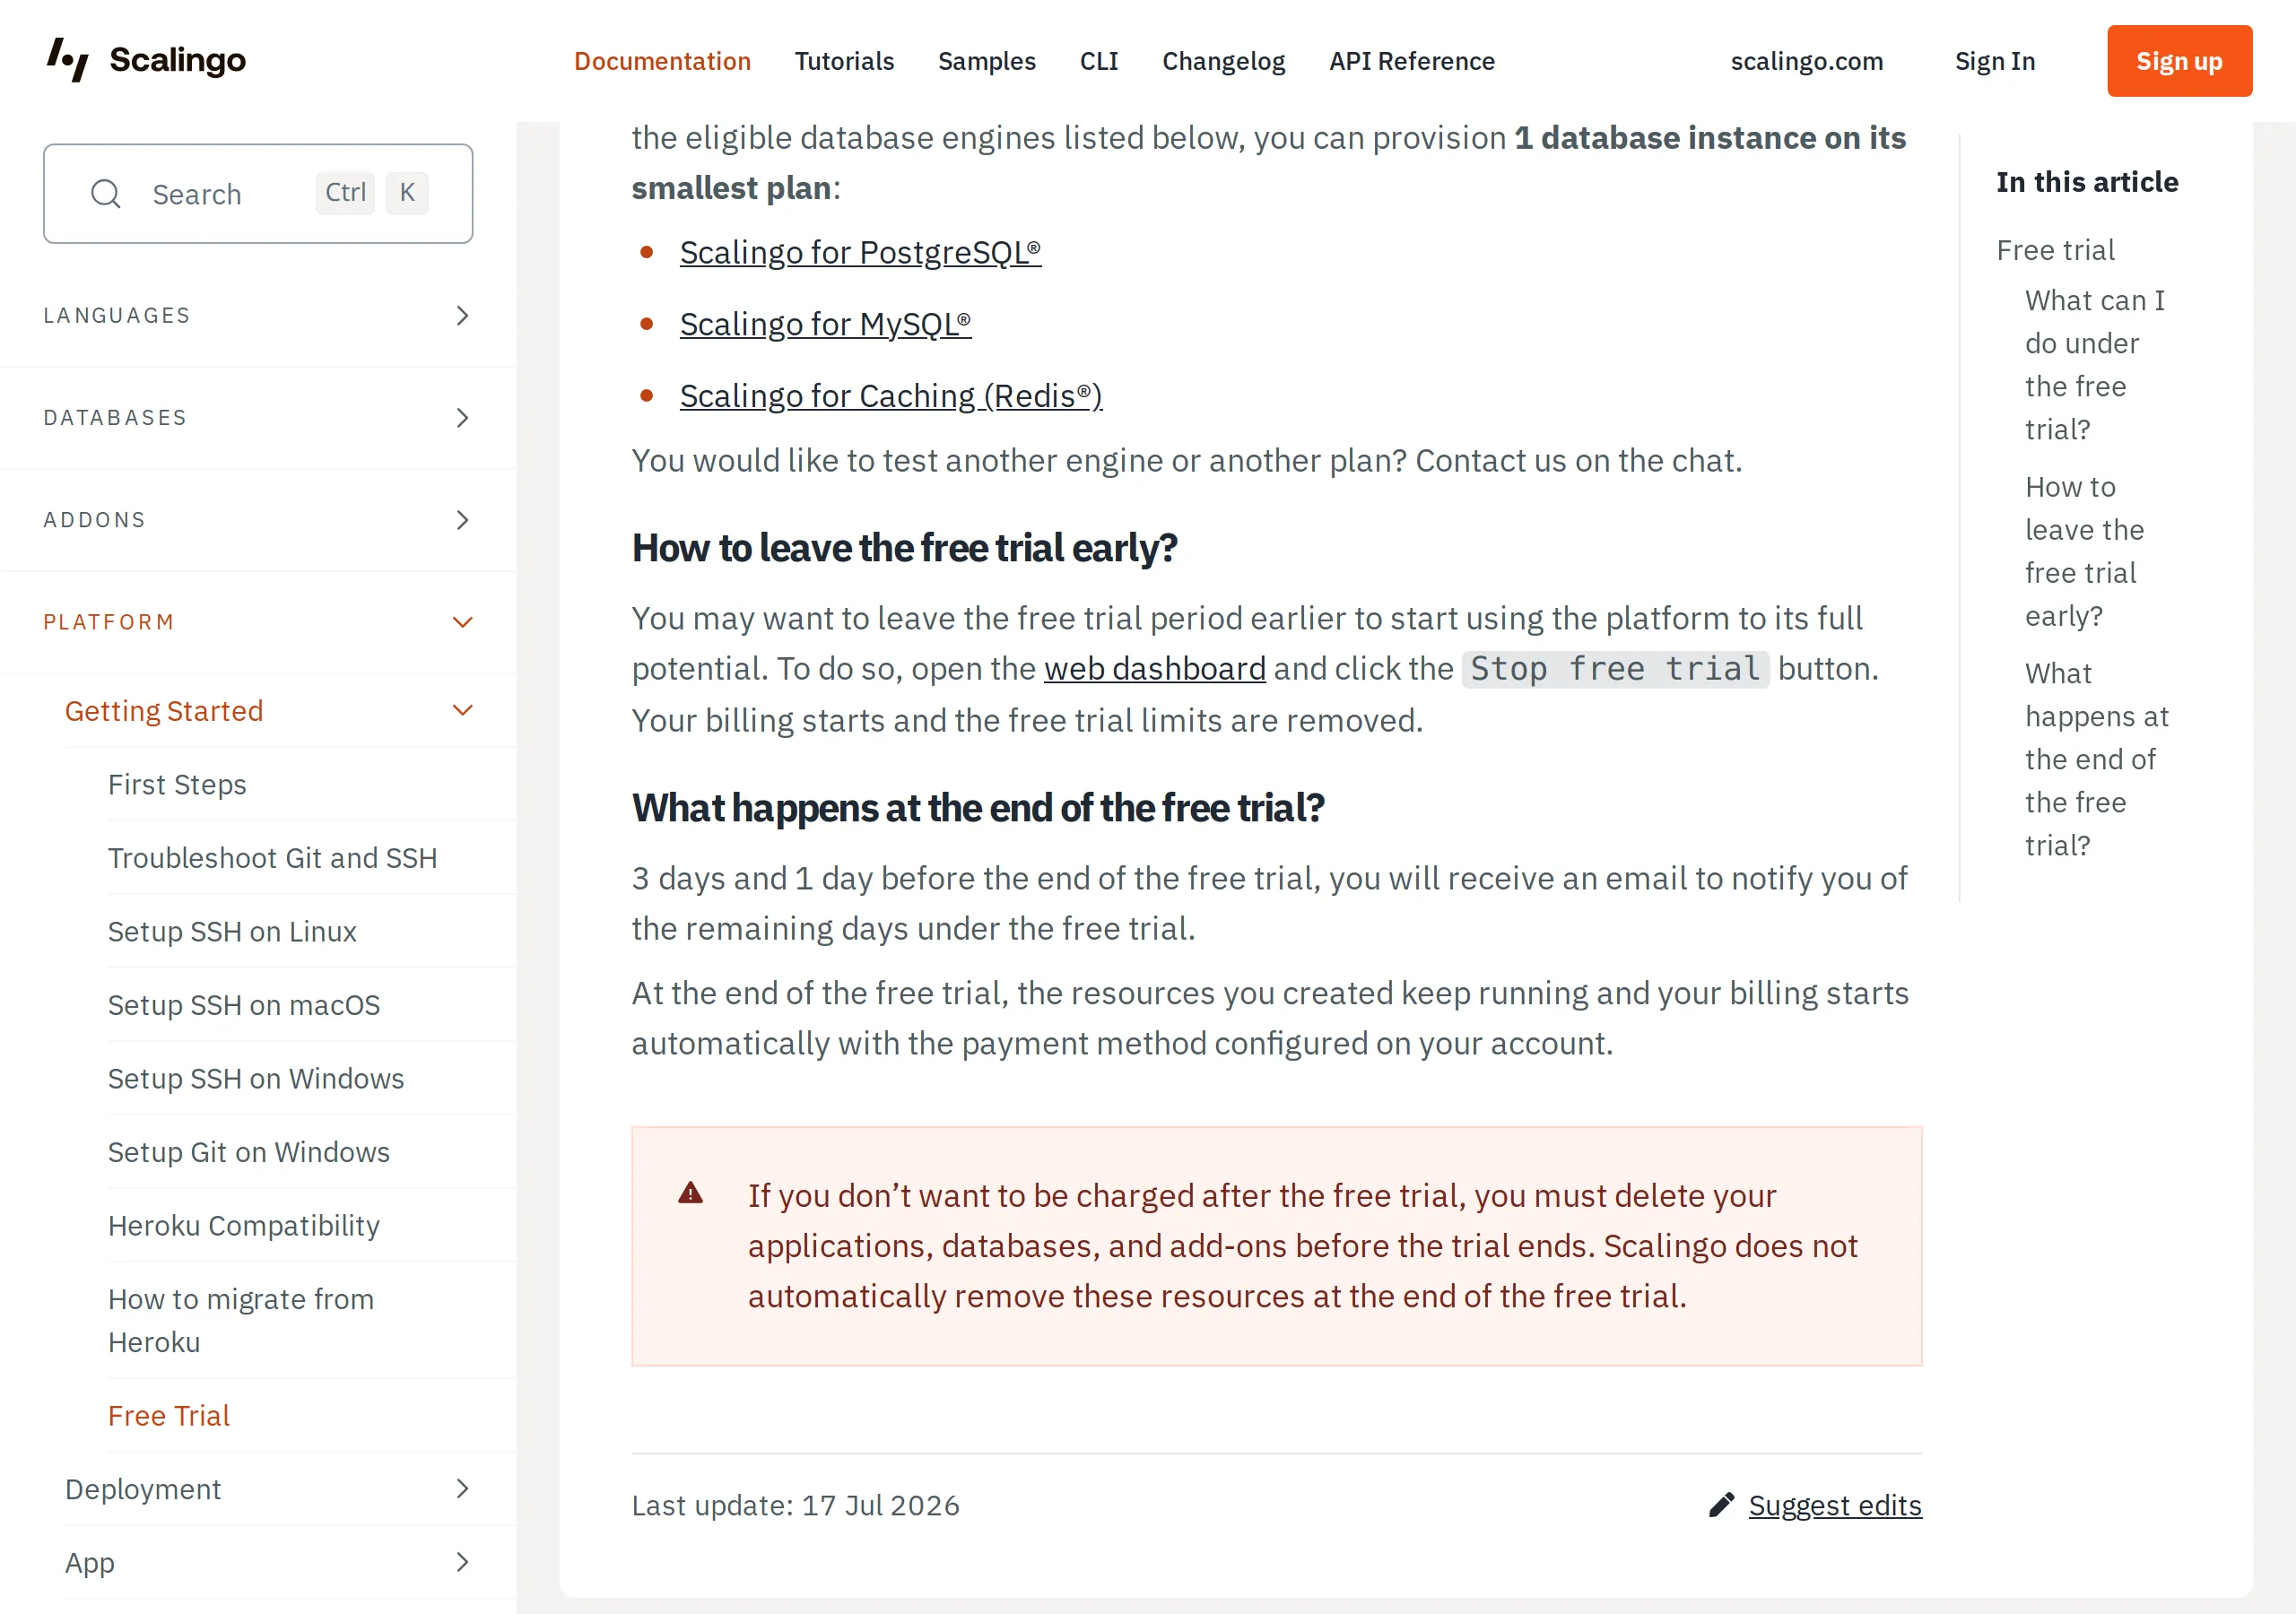Click the PLATFORM section label
Screen dimensions: 2296x1614
click(109, 622)
